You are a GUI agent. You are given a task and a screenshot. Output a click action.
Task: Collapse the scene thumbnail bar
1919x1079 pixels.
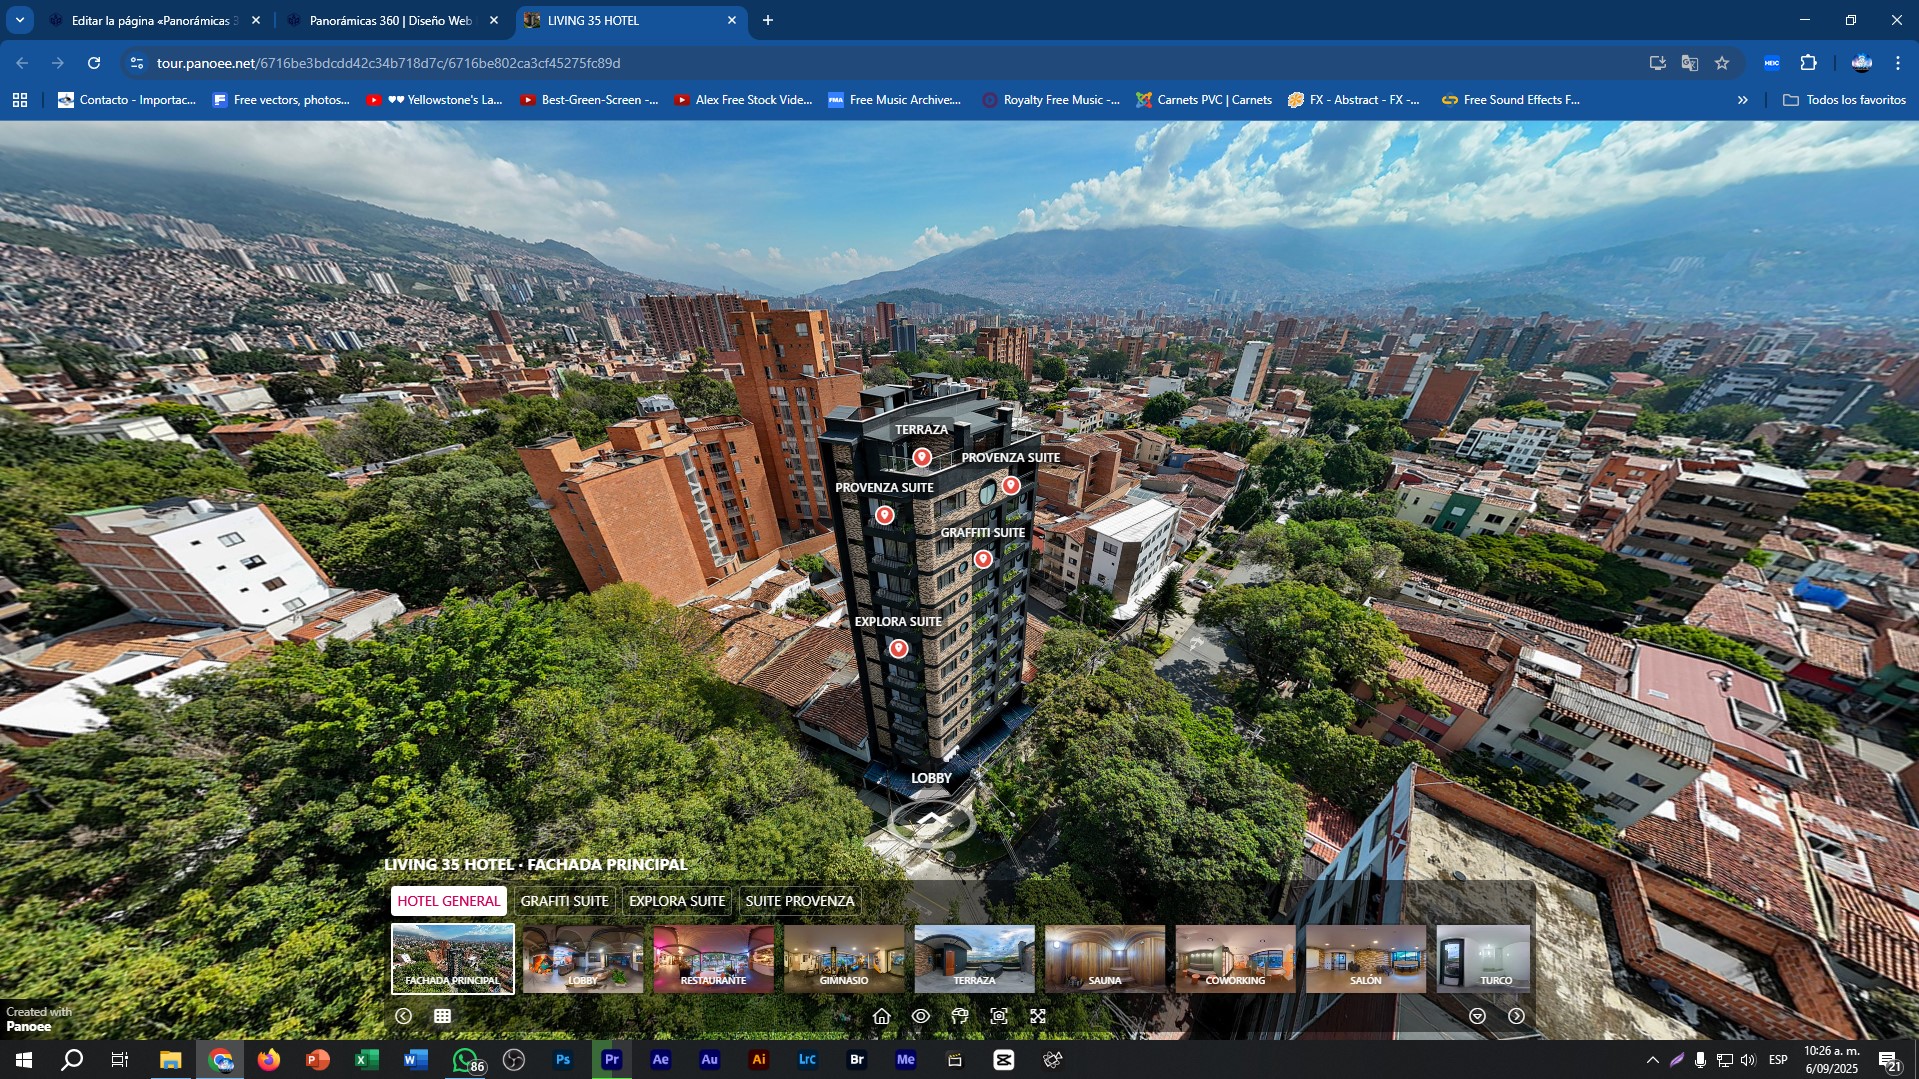[1477, 1016]
